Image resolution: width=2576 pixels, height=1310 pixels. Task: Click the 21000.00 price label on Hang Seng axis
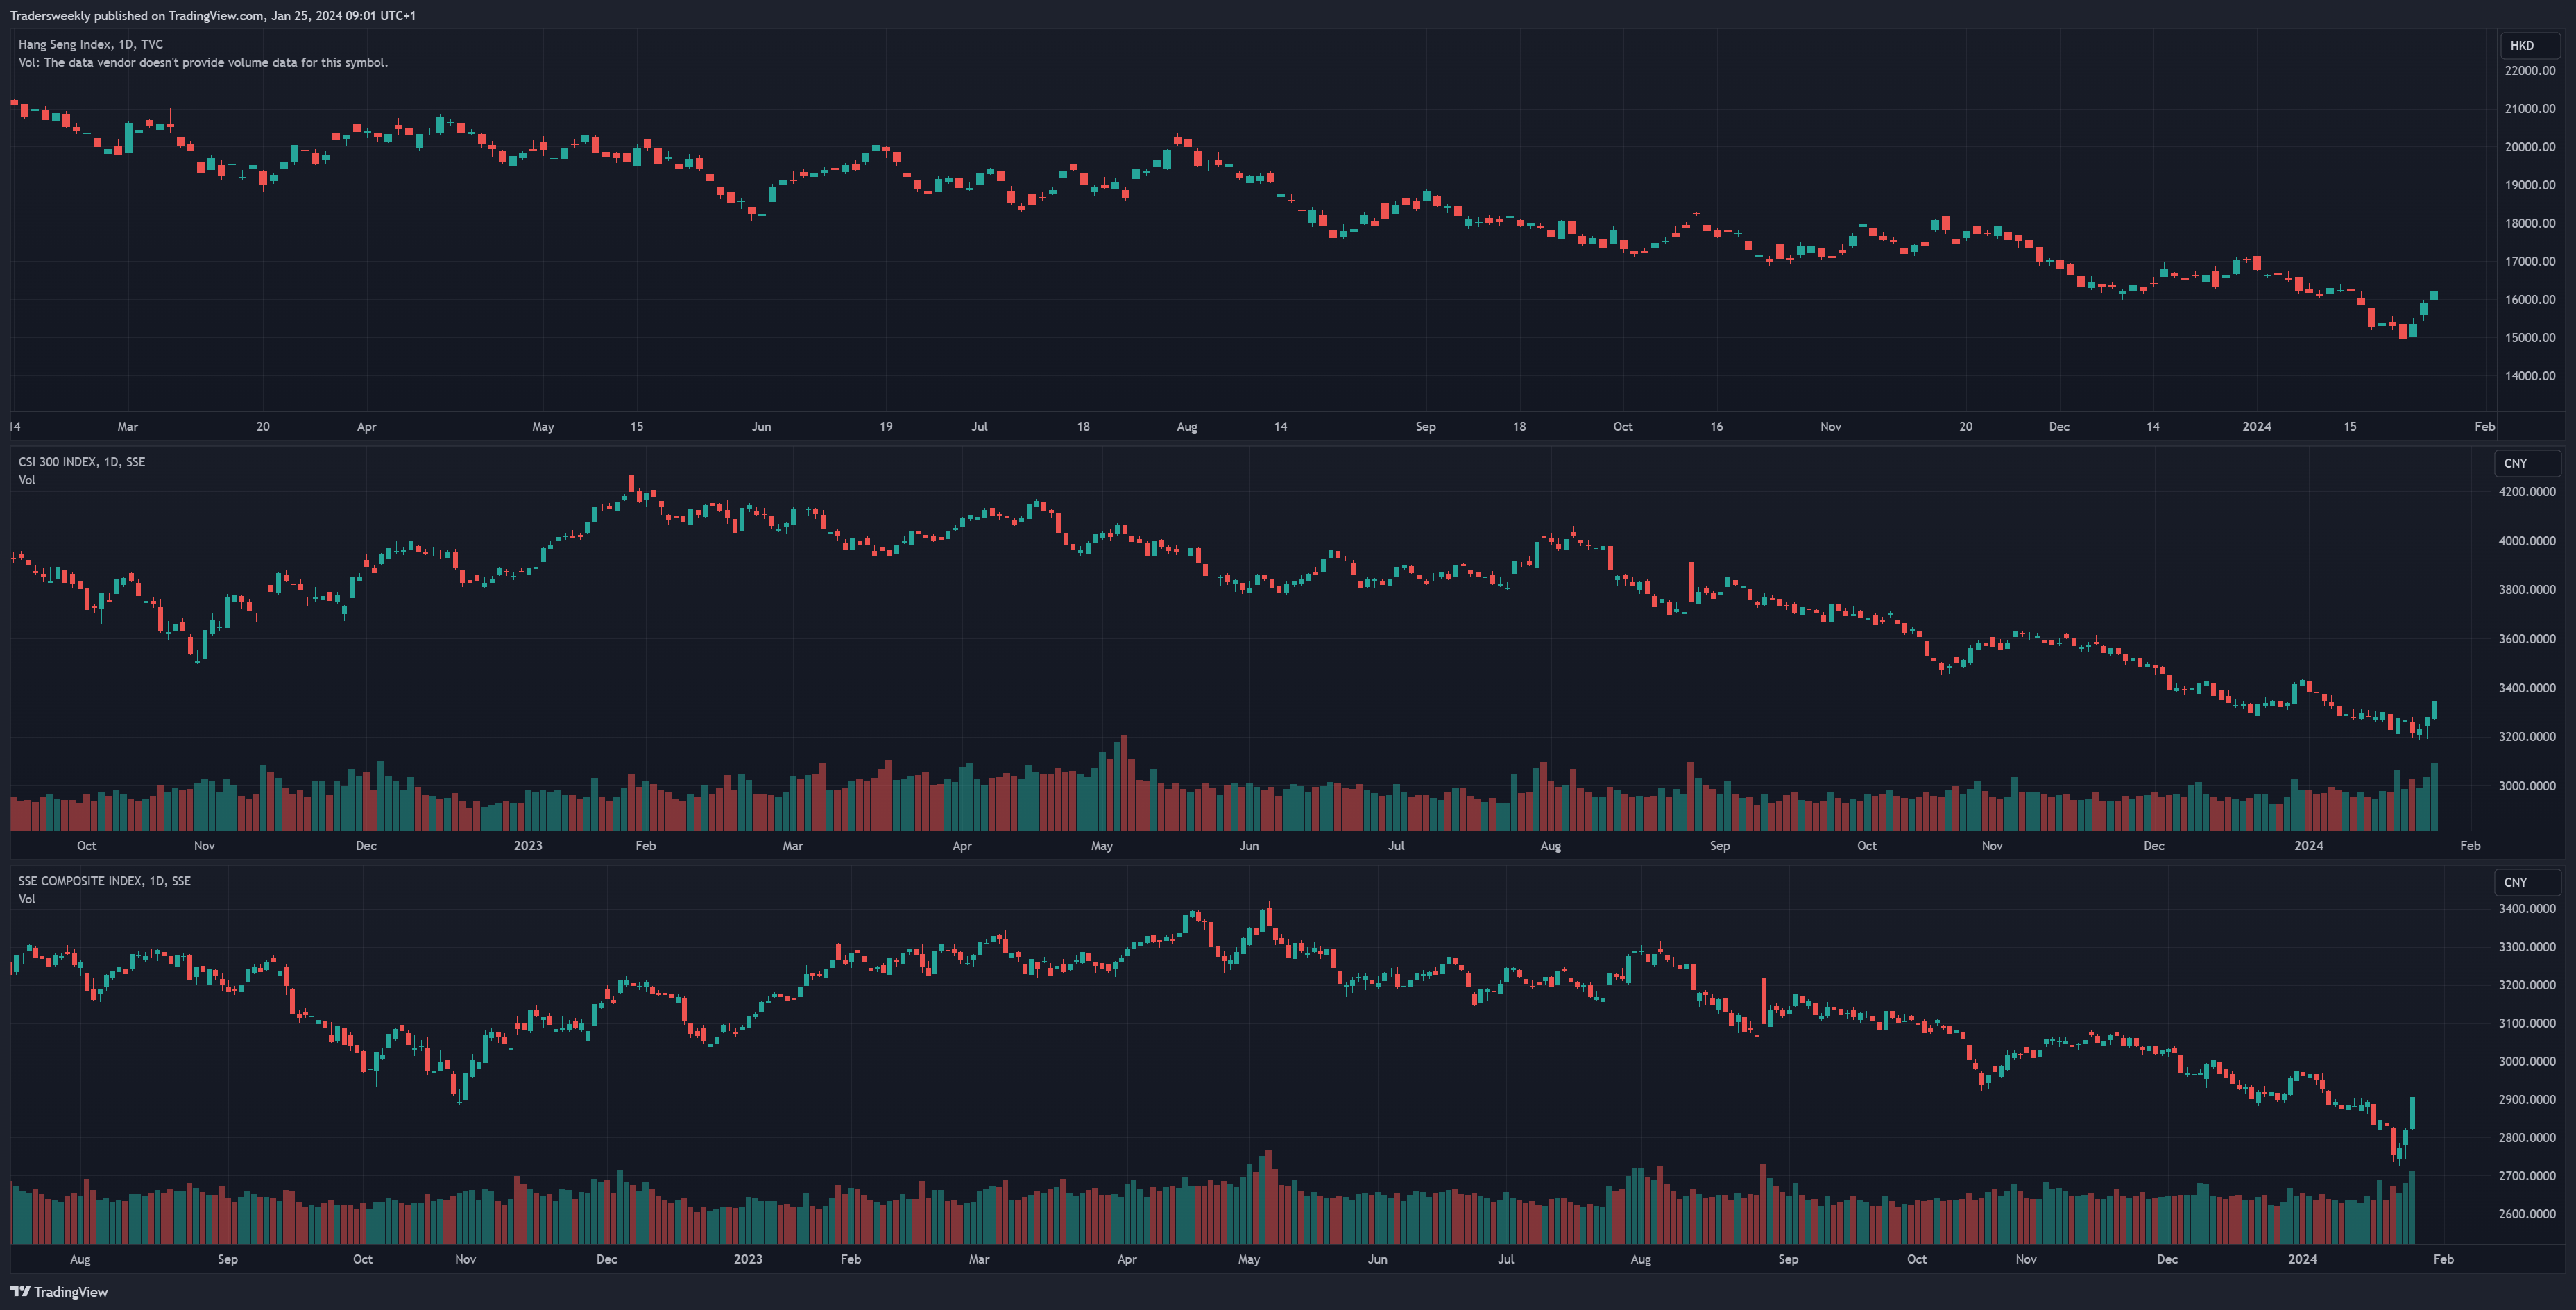[2530, 108]
